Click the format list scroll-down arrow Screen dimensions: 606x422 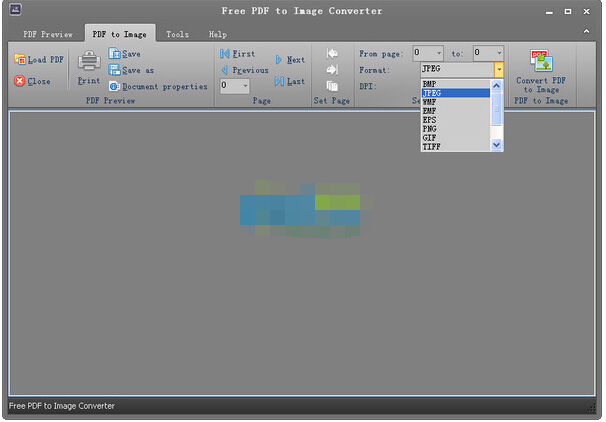click(497, 145)
